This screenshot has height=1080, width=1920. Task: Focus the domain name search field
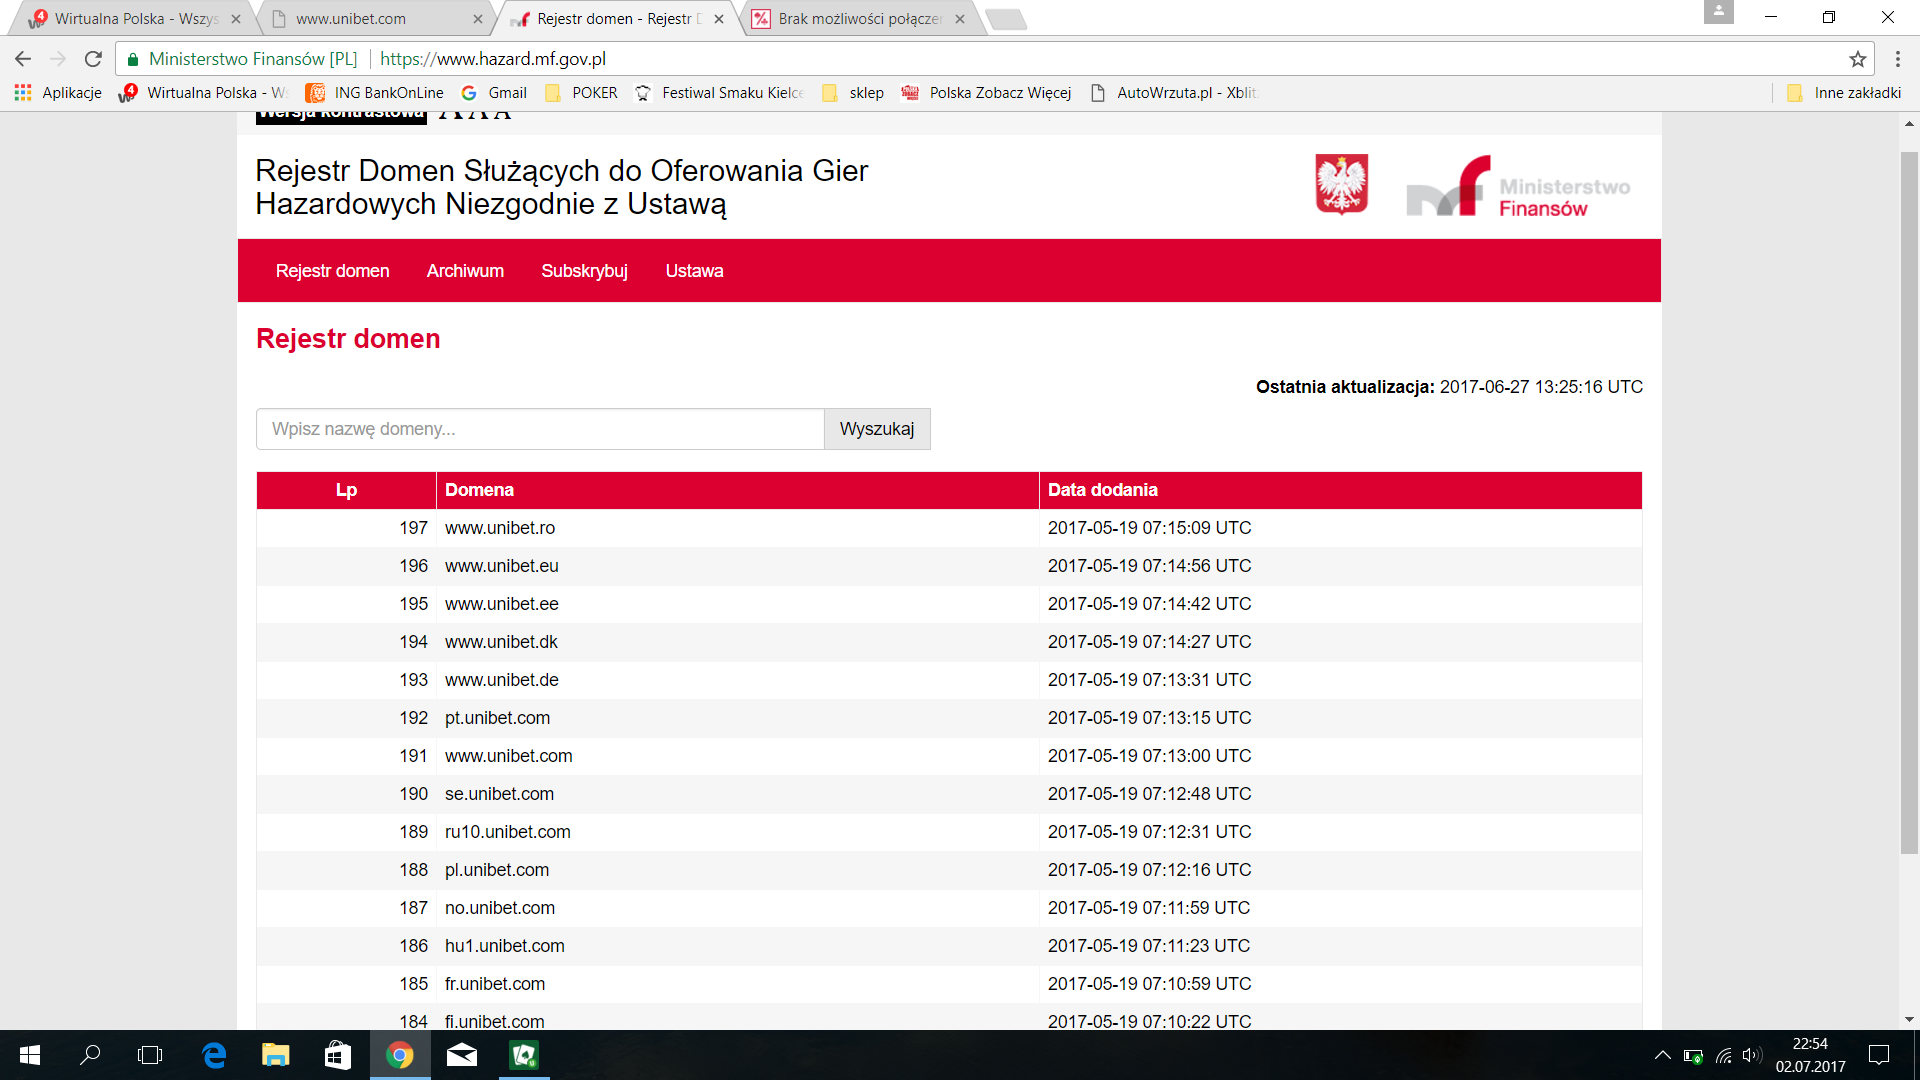pyautogui.click(x=540, y=429)
